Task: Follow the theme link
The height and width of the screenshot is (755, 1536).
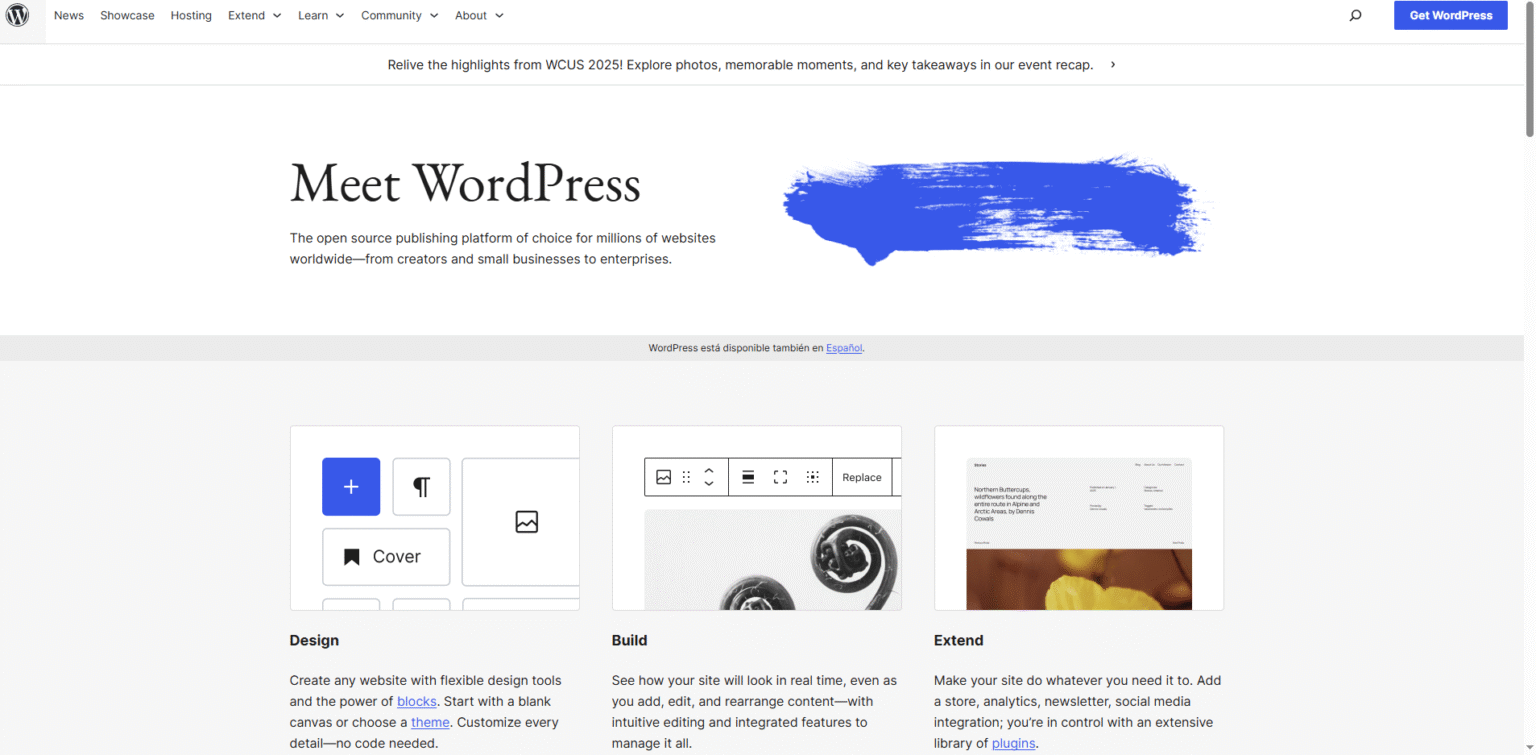Action: coord(430,722)
